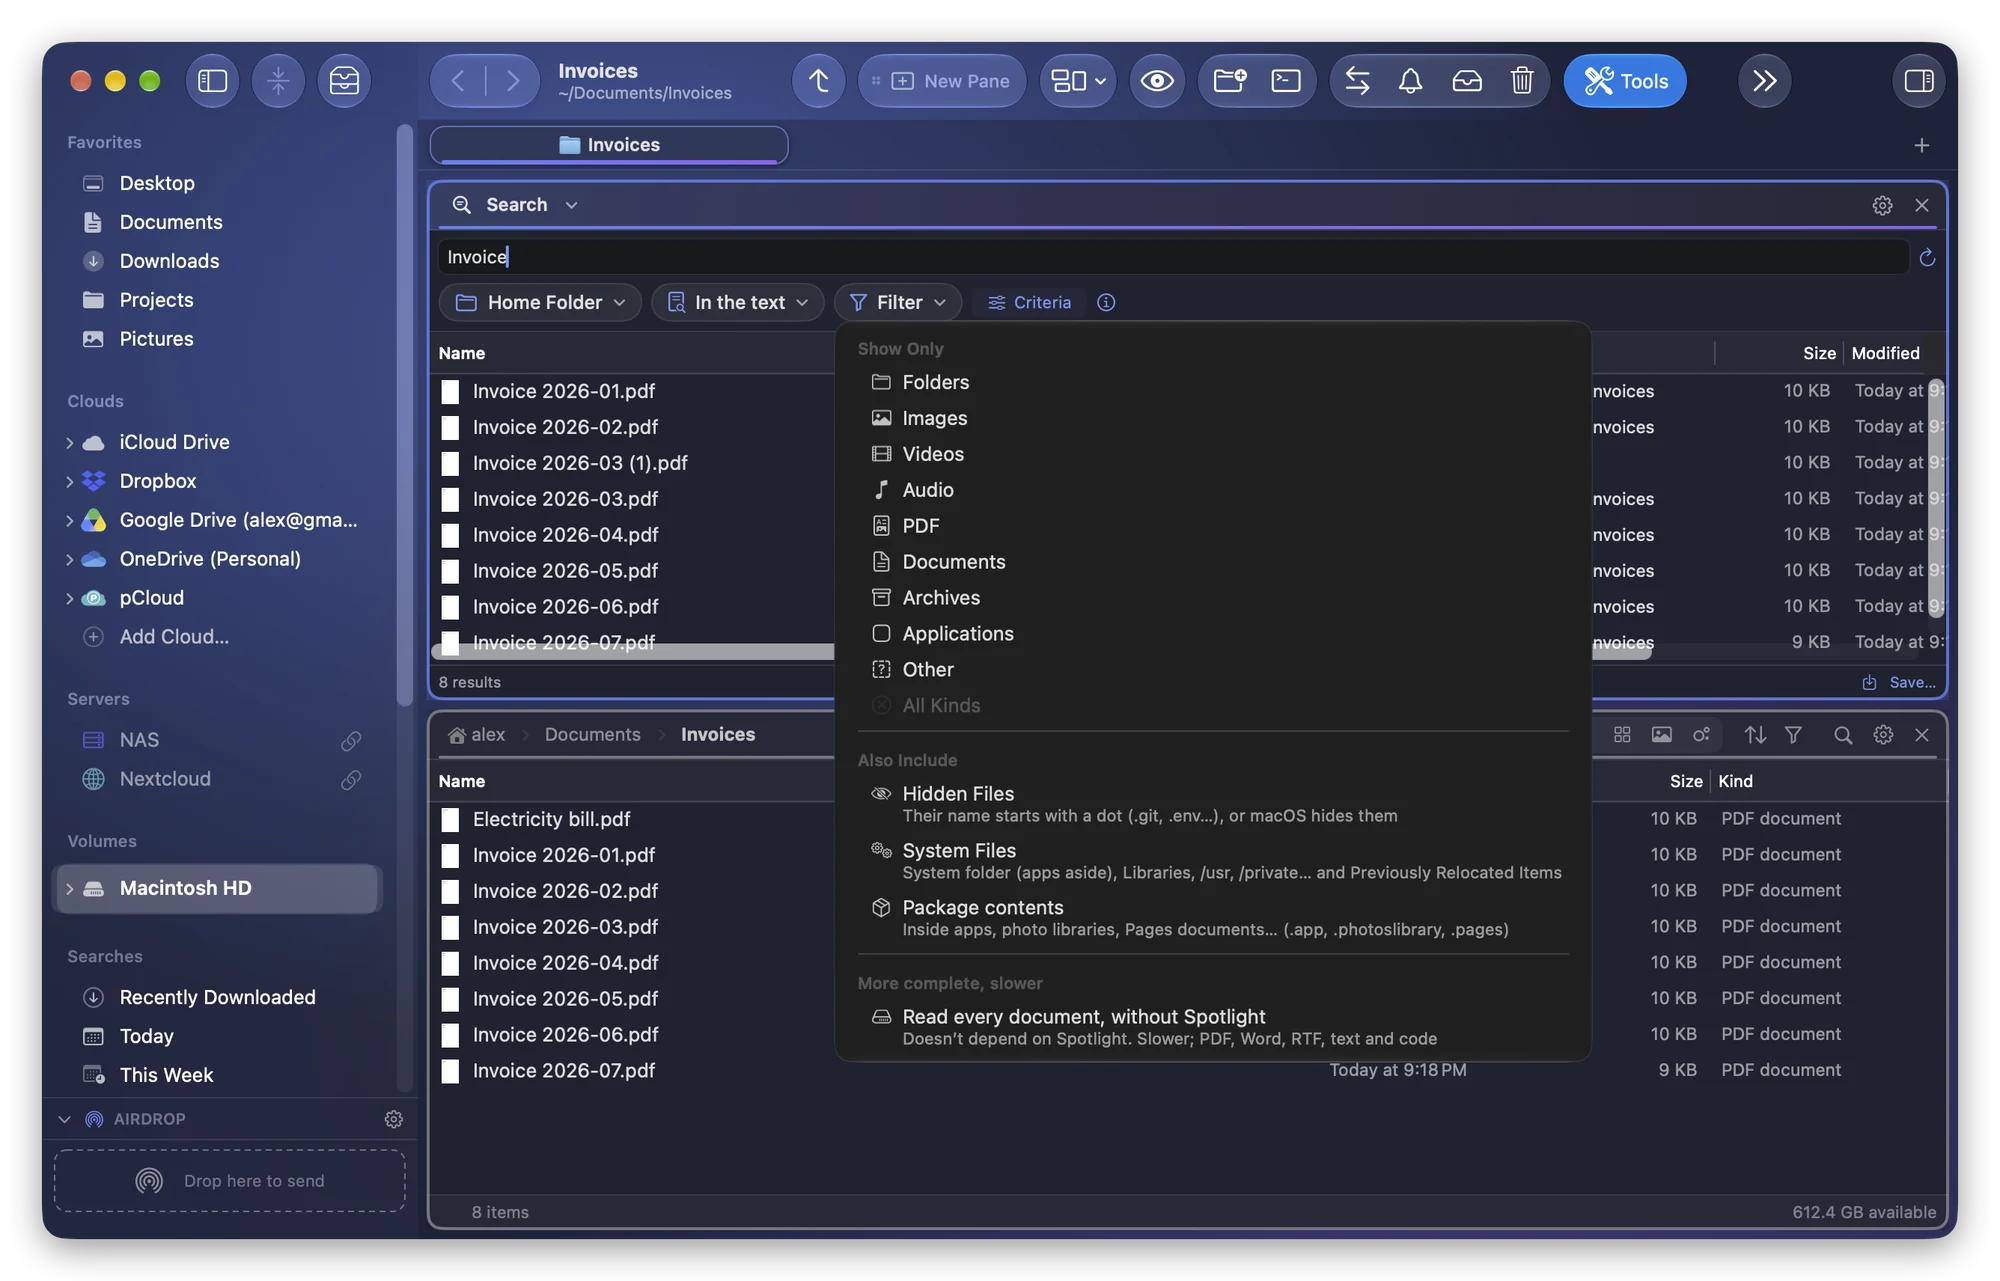Collapse the AIRDROP section
This screenshot has width=2000, height=1281.
(64, 1119)
